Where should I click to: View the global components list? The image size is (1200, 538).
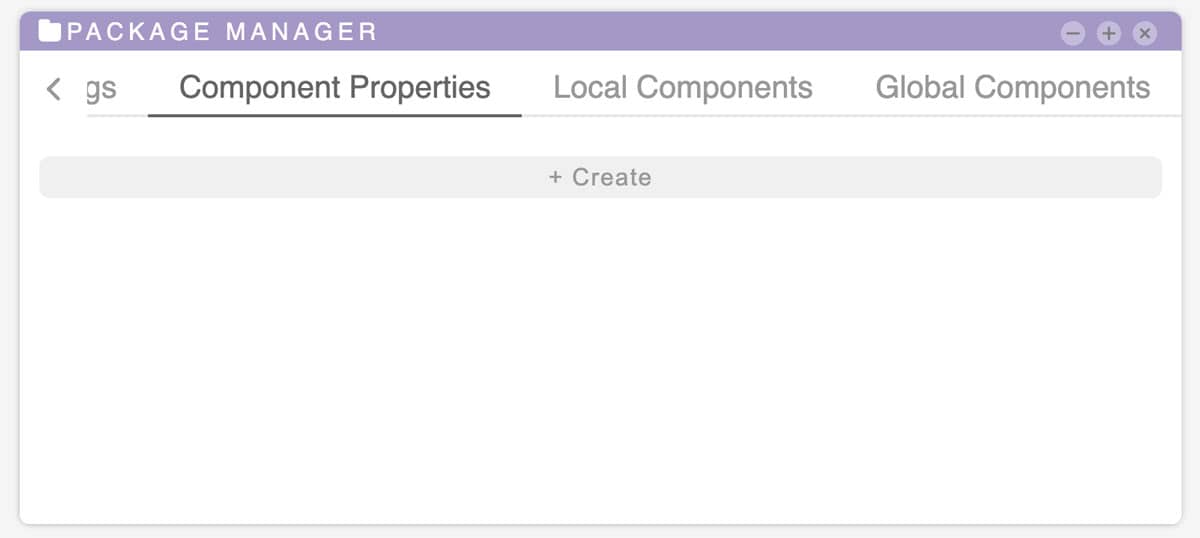[1013, 88]
